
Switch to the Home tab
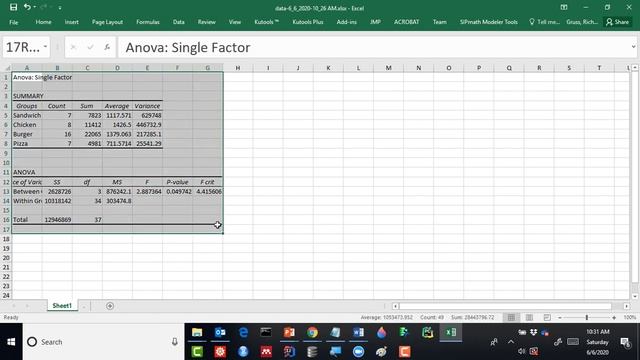pyautogui.click(x=43, y=22)
